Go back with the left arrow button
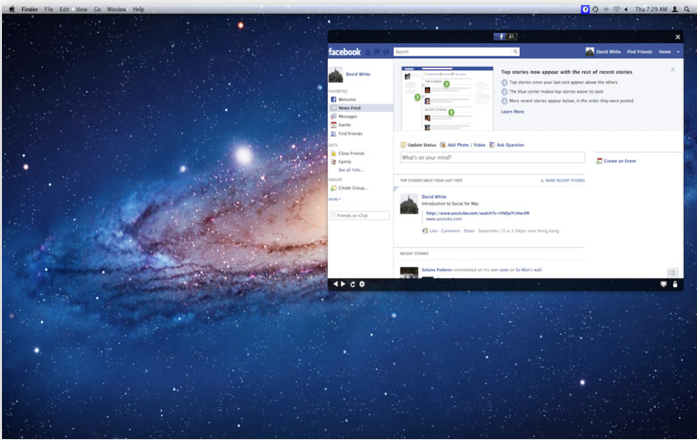This screenshot has width=697, height=440. 336,284
